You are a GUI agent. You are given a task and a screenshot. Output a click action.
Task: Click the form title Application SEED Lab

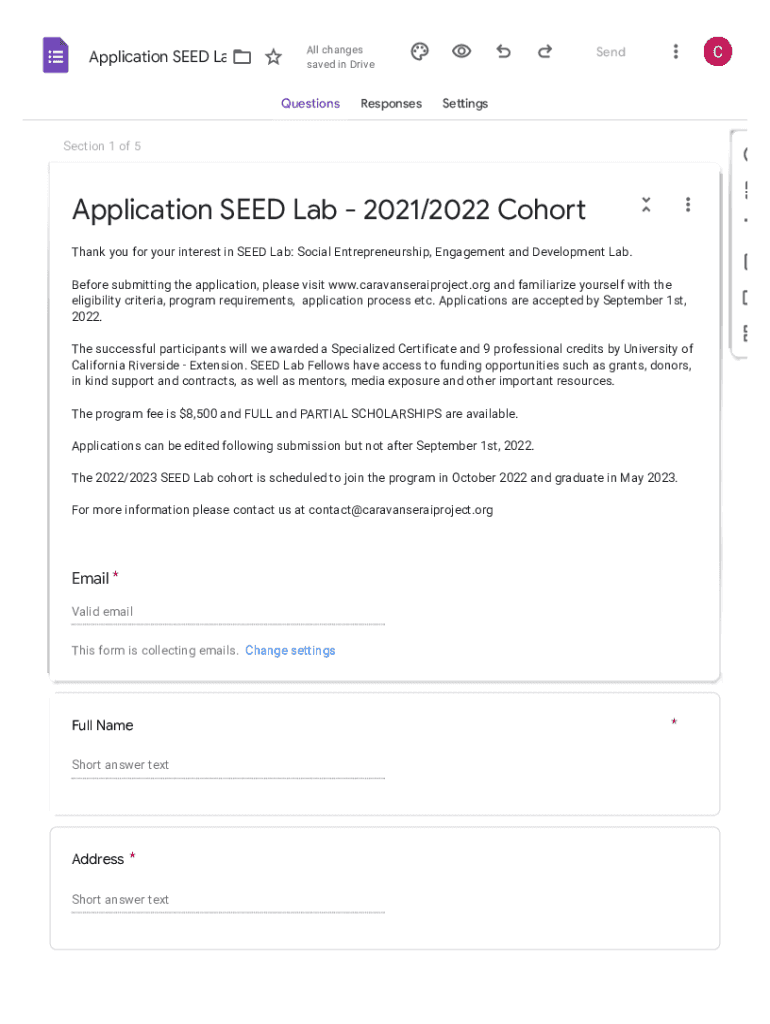tap(157, 57)
